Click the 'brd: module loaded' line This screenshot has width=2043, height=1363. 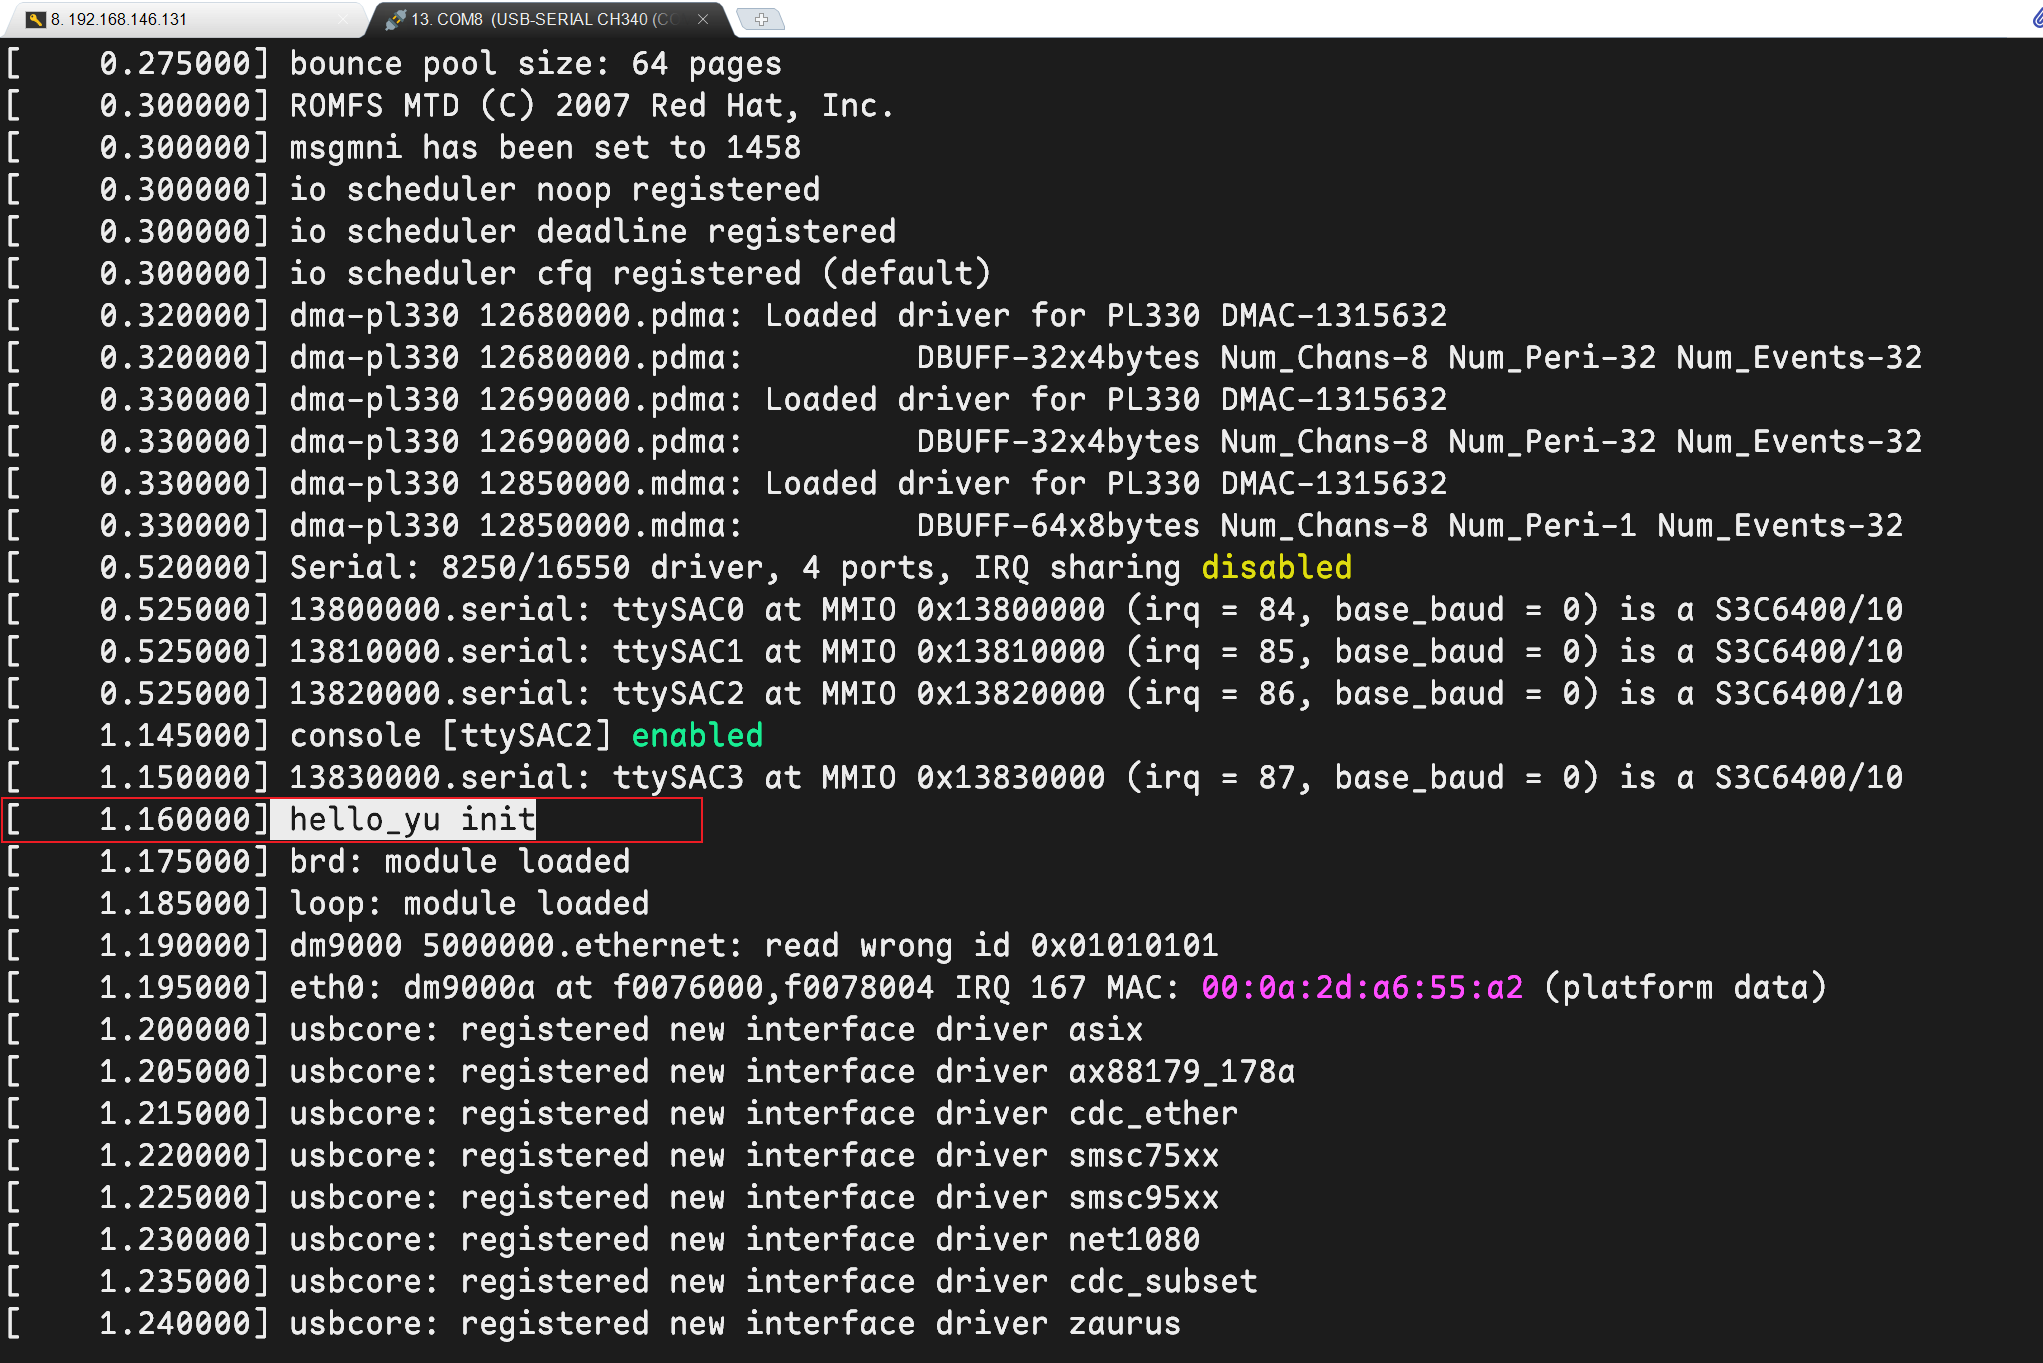(x=460, y=861)
